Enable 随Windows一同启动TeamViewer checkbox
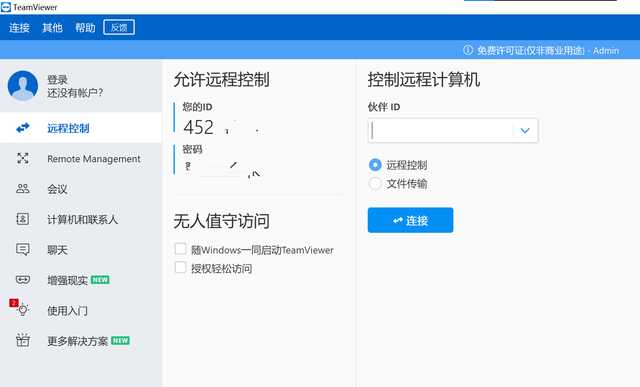The image size is (640, 387). click(x=180, y=249)
